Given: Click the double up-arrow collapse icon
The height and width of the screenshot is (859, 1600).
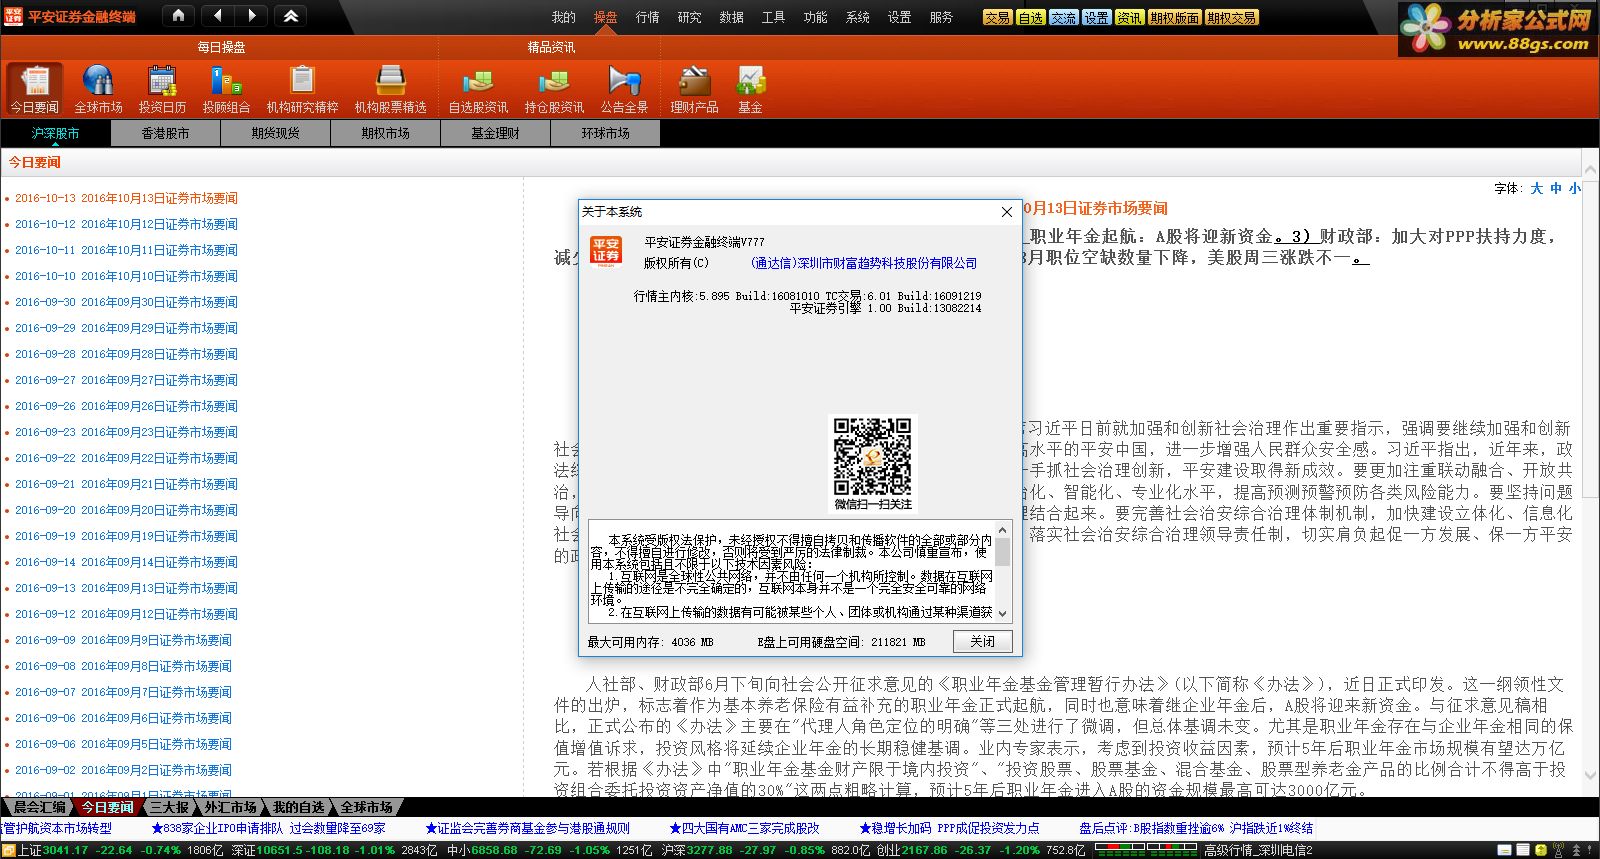Looking at the screenshot, I should [291, 16].
